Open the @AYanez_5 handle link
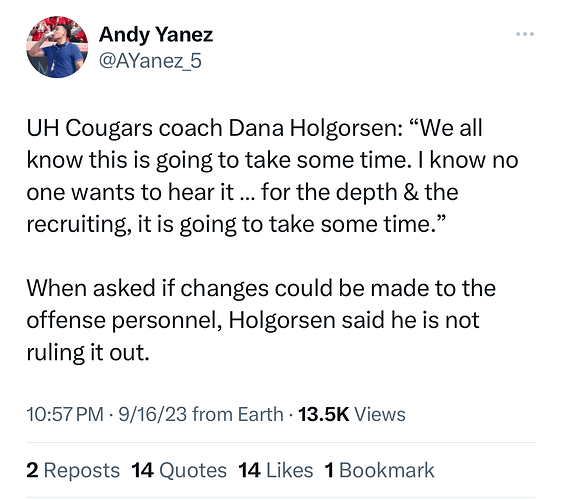This screenshot has height=500, width=563. click(x=150, y=61)
